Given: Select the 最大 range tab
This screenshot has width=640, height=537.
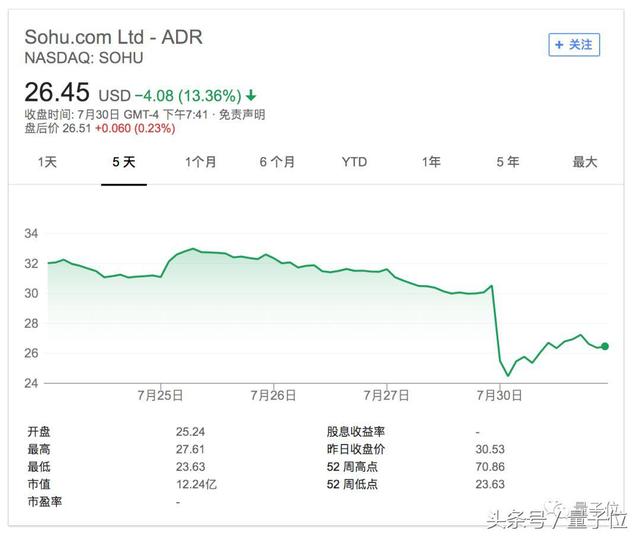Looking at the screenshot, I should [585, 162].
